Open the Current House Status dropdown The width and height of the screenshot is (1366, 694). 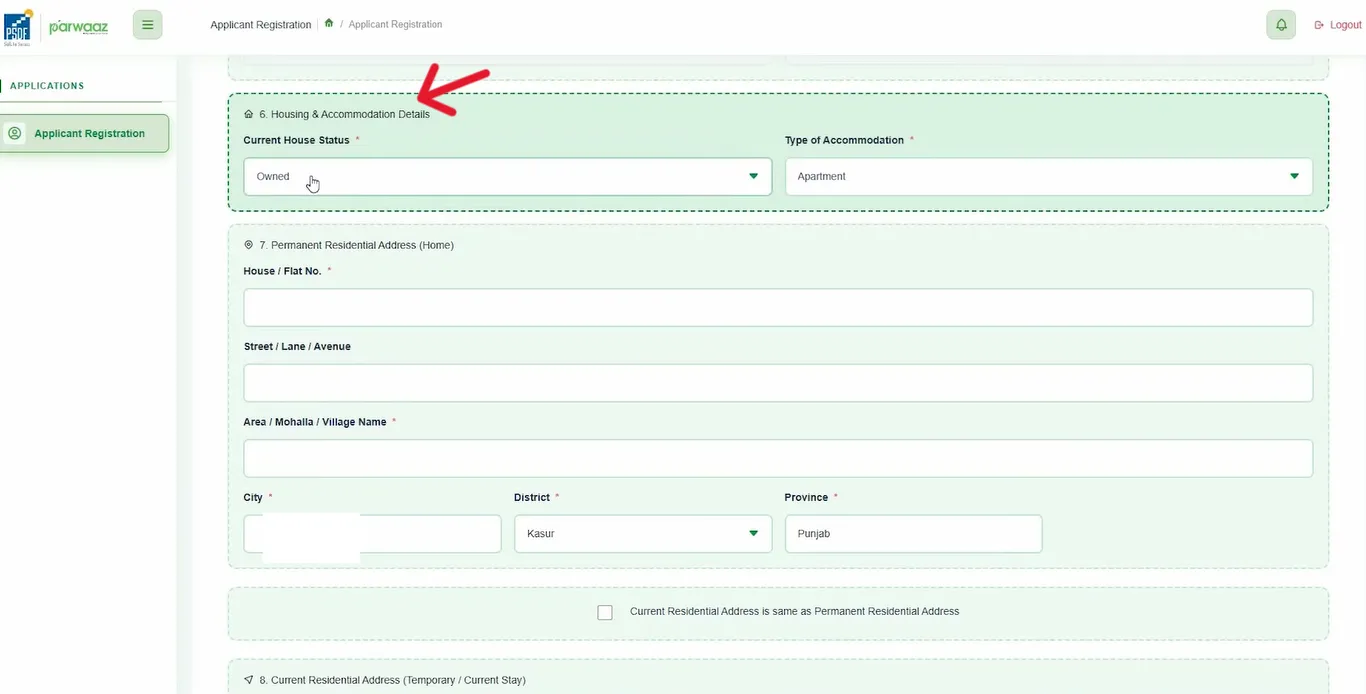(x=507, y=176)
